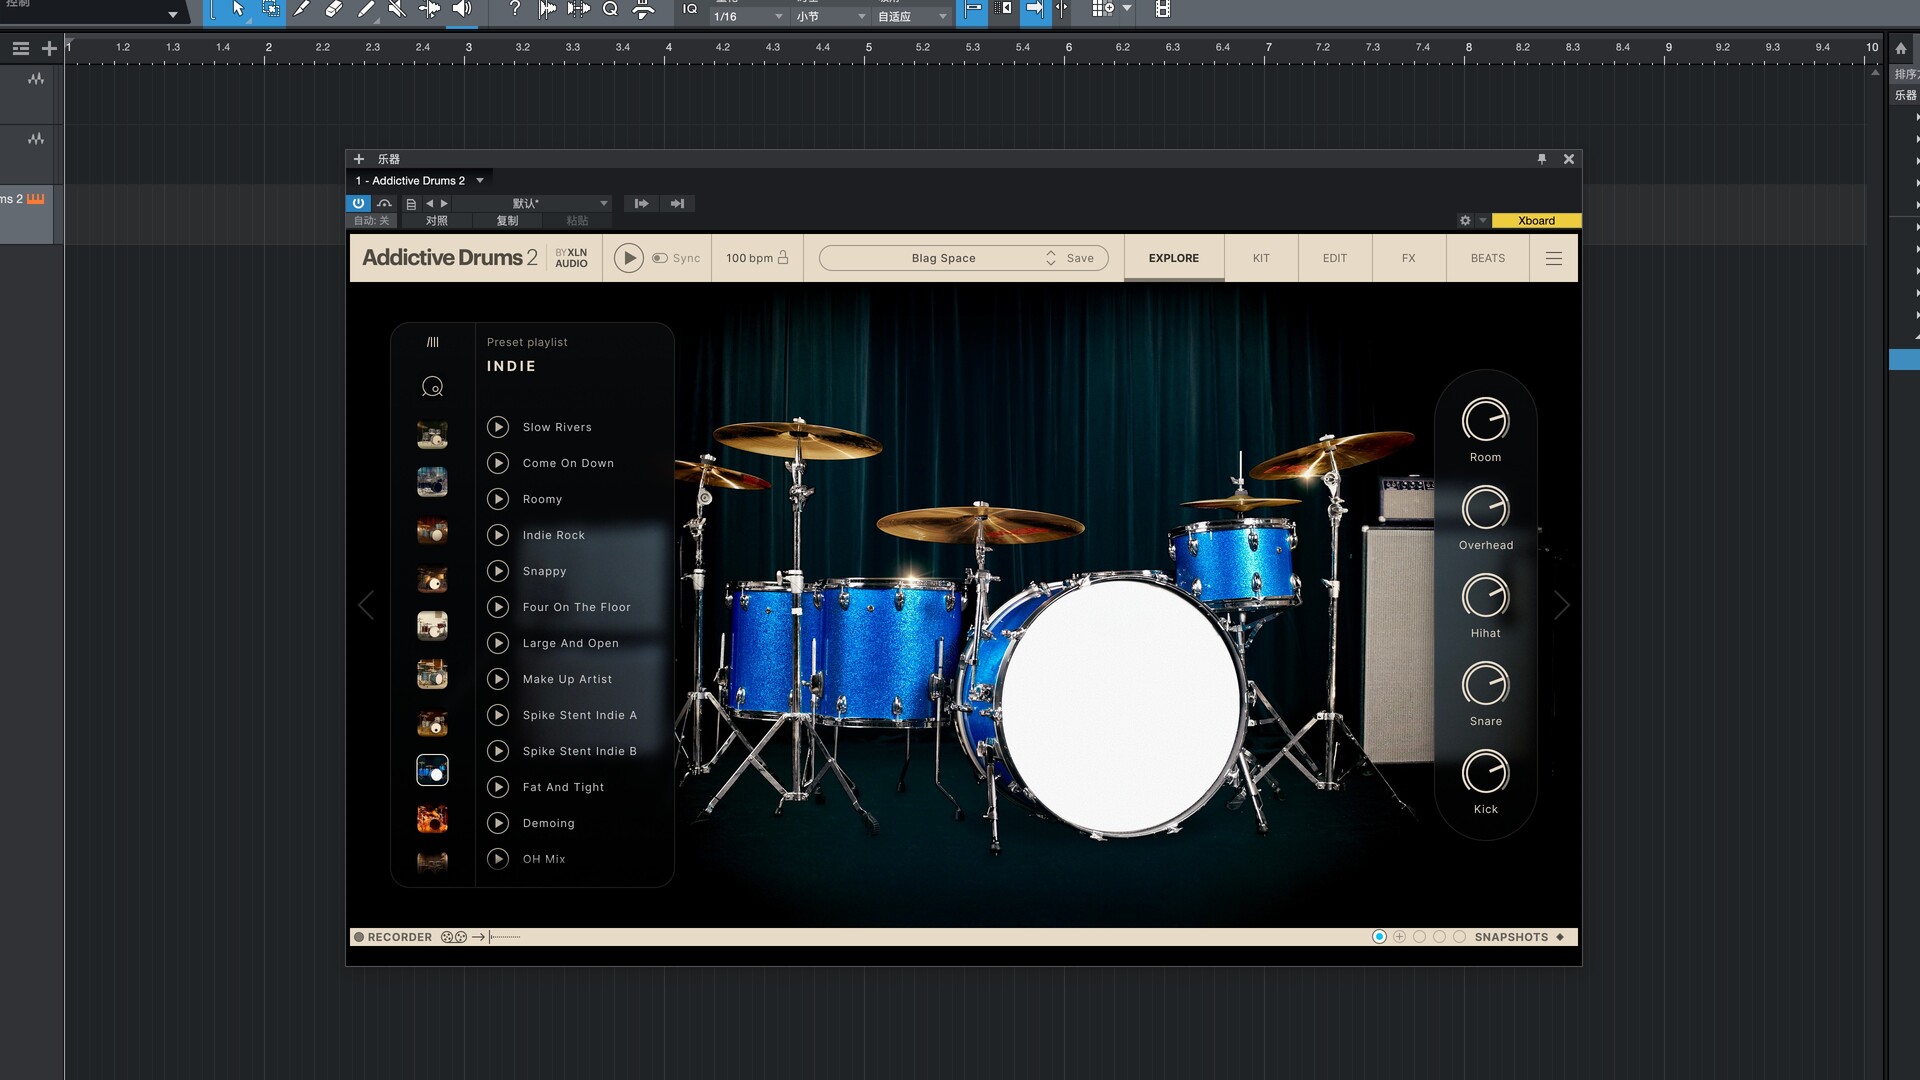Screen dimensions: 1920x1080
Task: Preview the Indie Rock preset
Action: (x=498, y=535)
